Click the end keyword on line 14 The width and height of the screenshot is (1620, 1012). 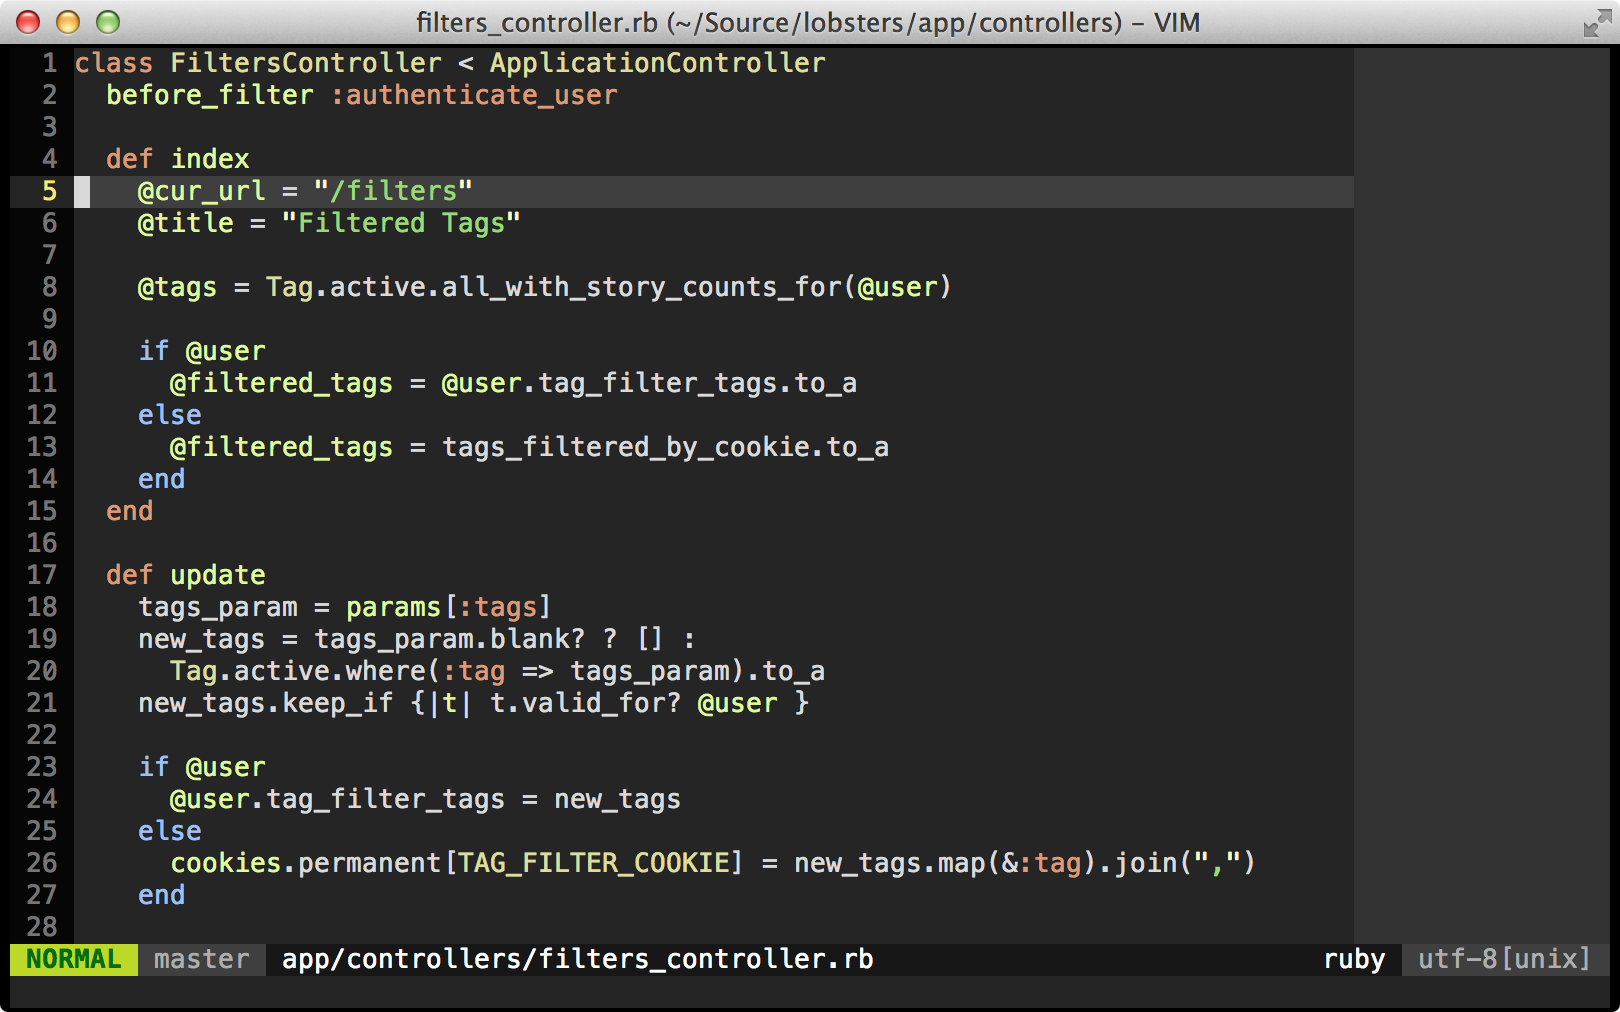click(x=162, y=479)
